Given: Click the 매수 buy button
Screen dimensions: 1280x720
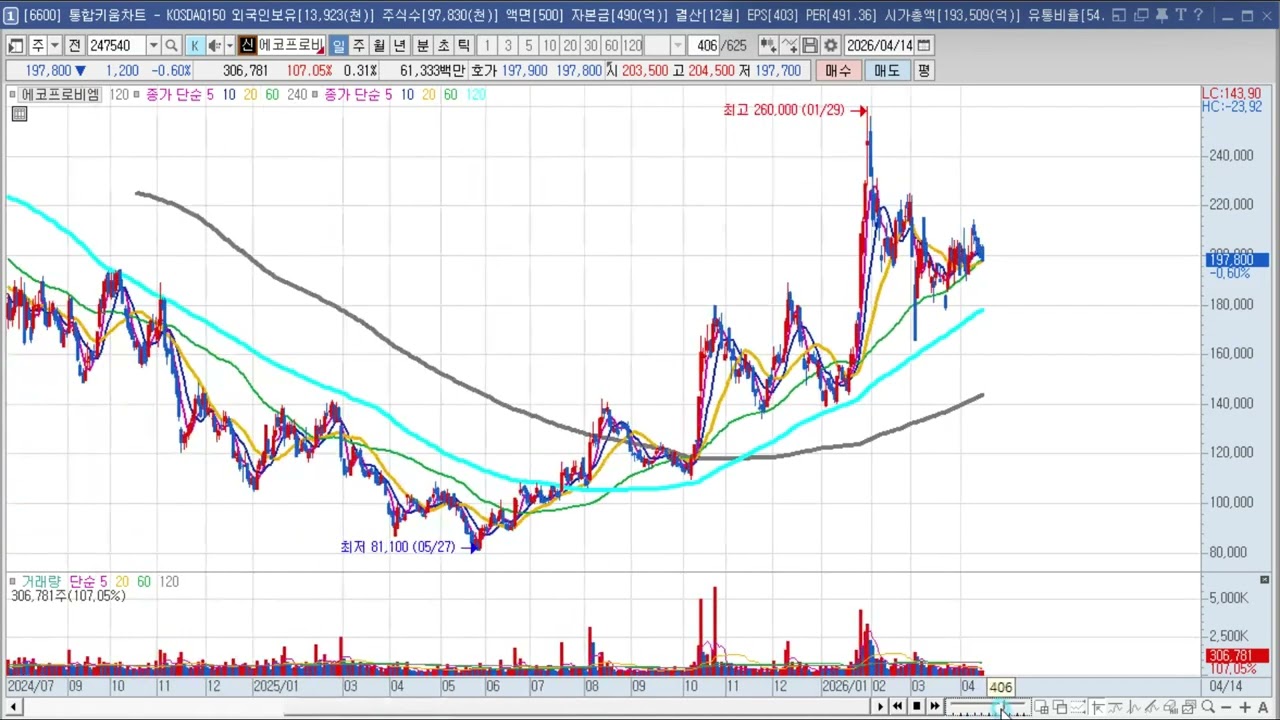Looking at the screenshot, I should click(838, 71).
